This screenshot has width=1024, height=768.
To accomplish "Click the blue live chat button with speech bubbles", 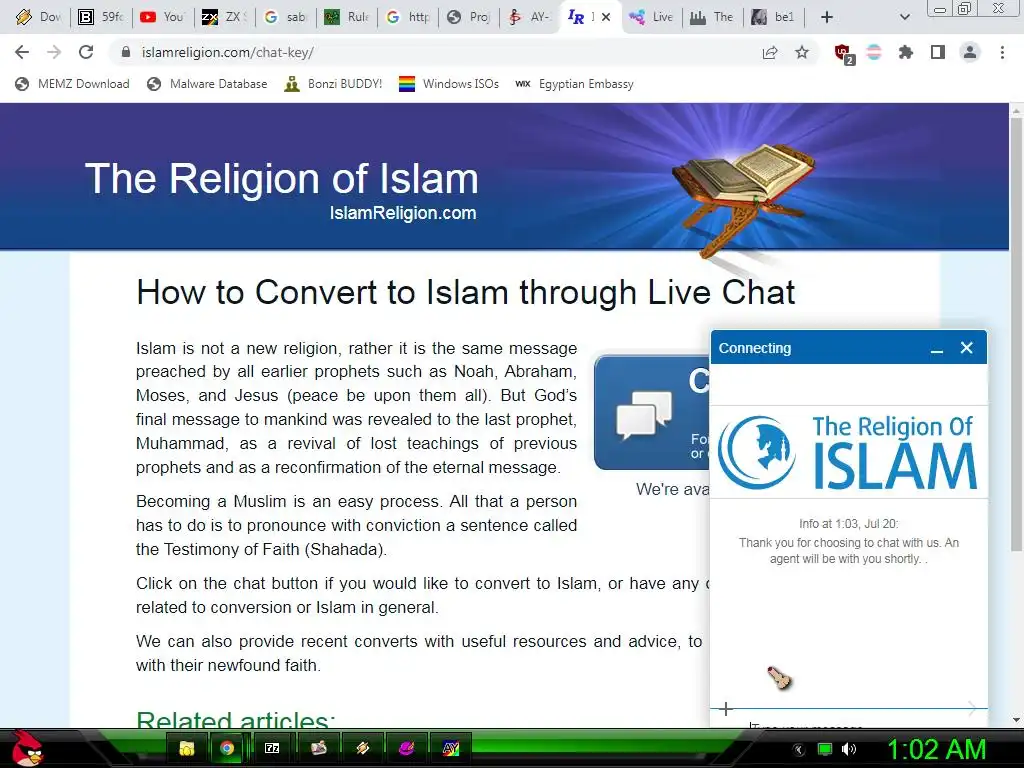I will pos(652,412).
